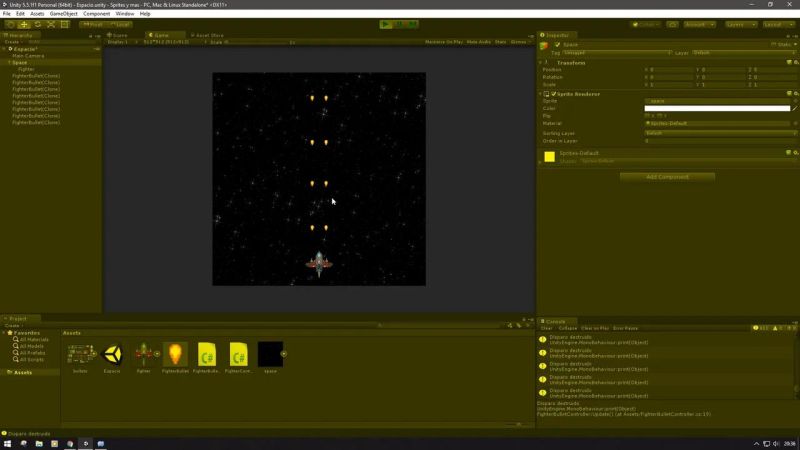Toggle Stats in Game view
Viewport: 800px width, 450px height.
501,42
